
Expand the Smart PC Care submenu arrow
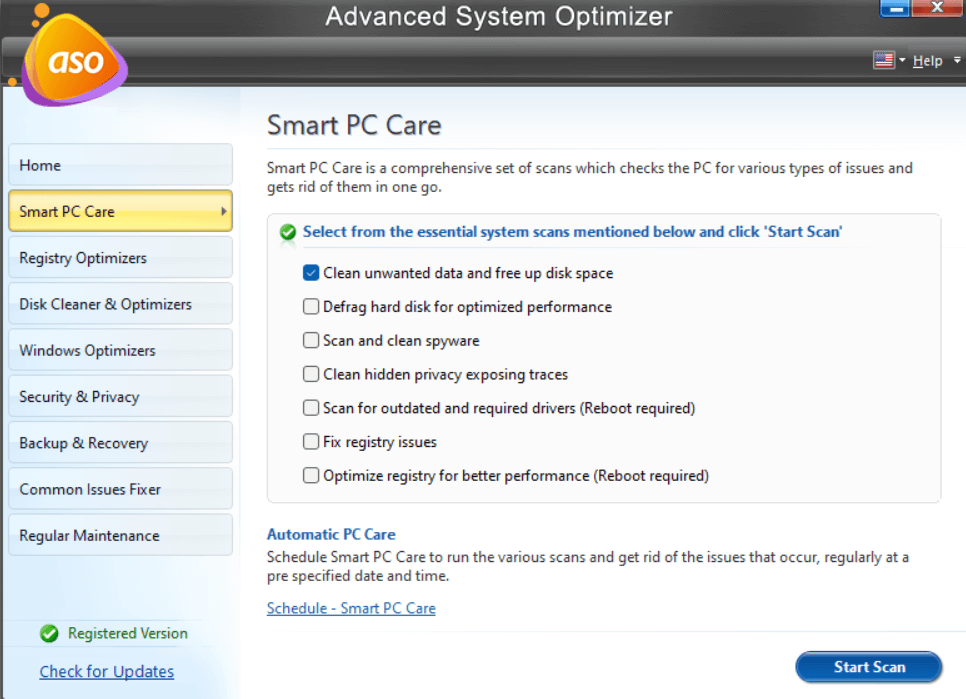point(223,212)
